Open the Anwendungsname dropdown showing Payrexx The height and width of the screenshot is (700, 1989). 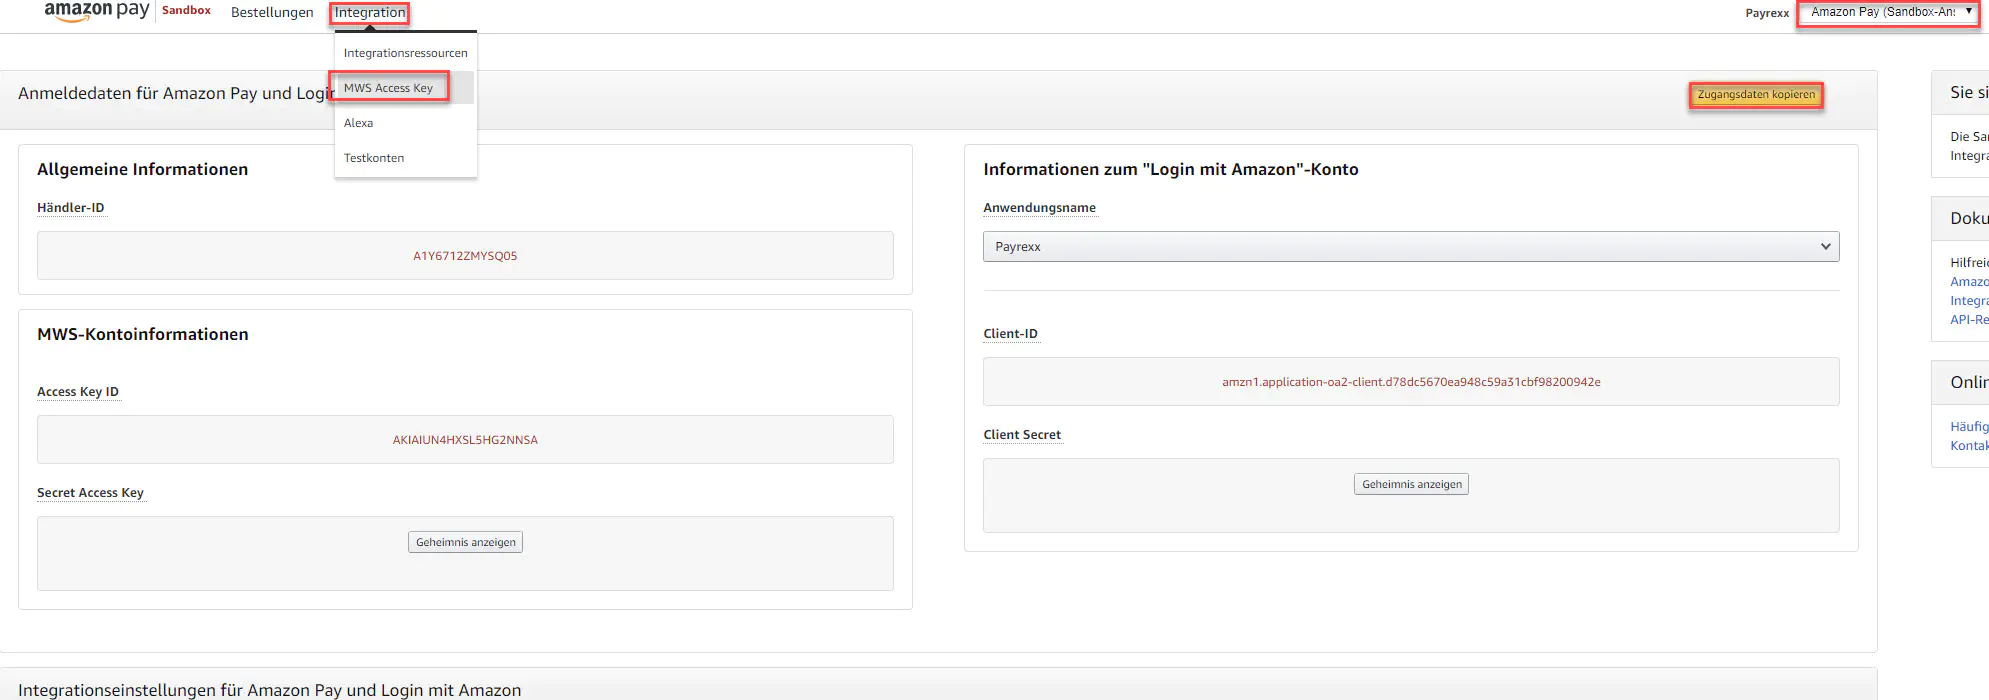tap(1410, 247)
